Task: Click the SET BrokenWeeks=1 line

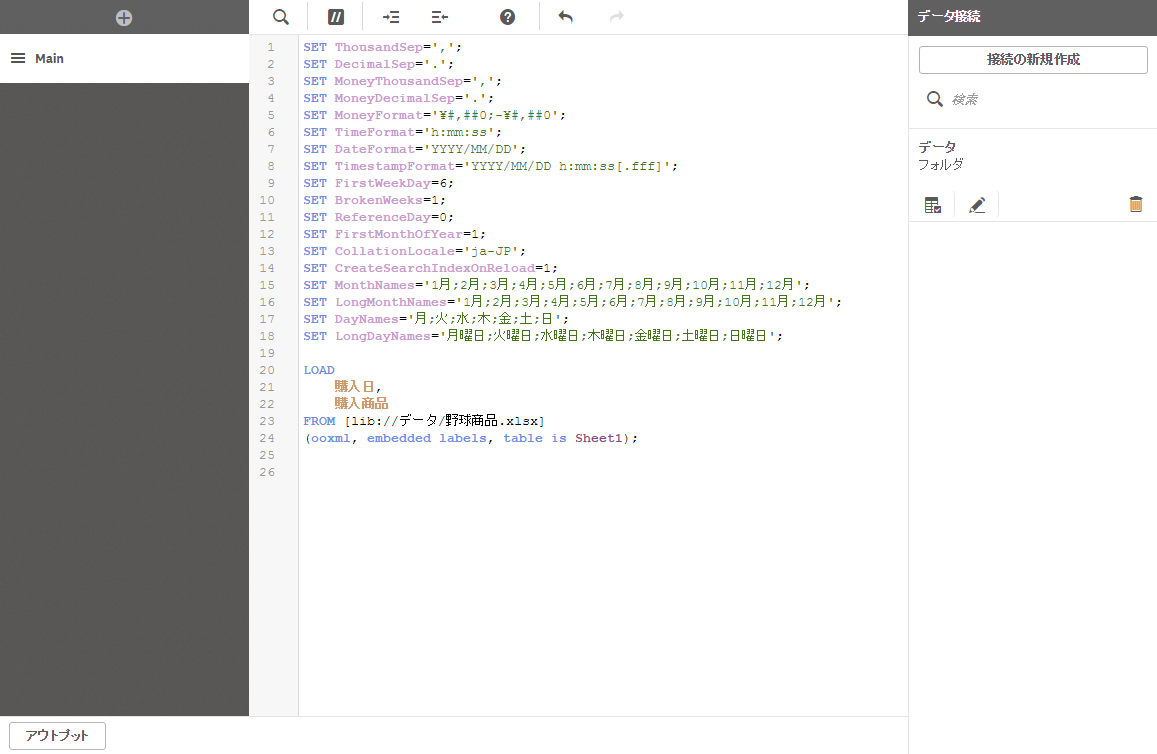Action: click(x=375, y=200)
